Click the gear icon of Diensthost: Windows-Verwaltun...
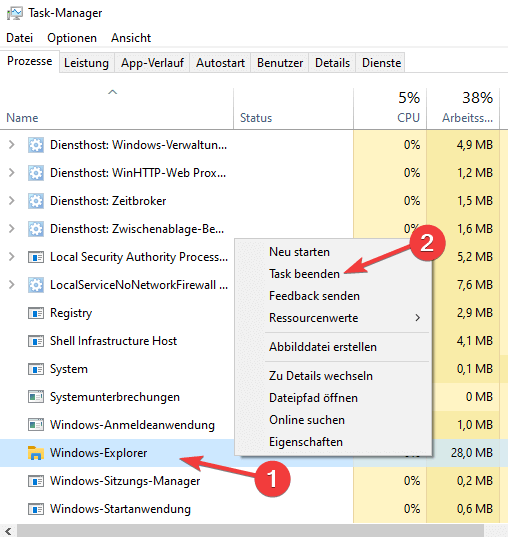The width and height of the screenshot is (508, 537). (36, 145)
